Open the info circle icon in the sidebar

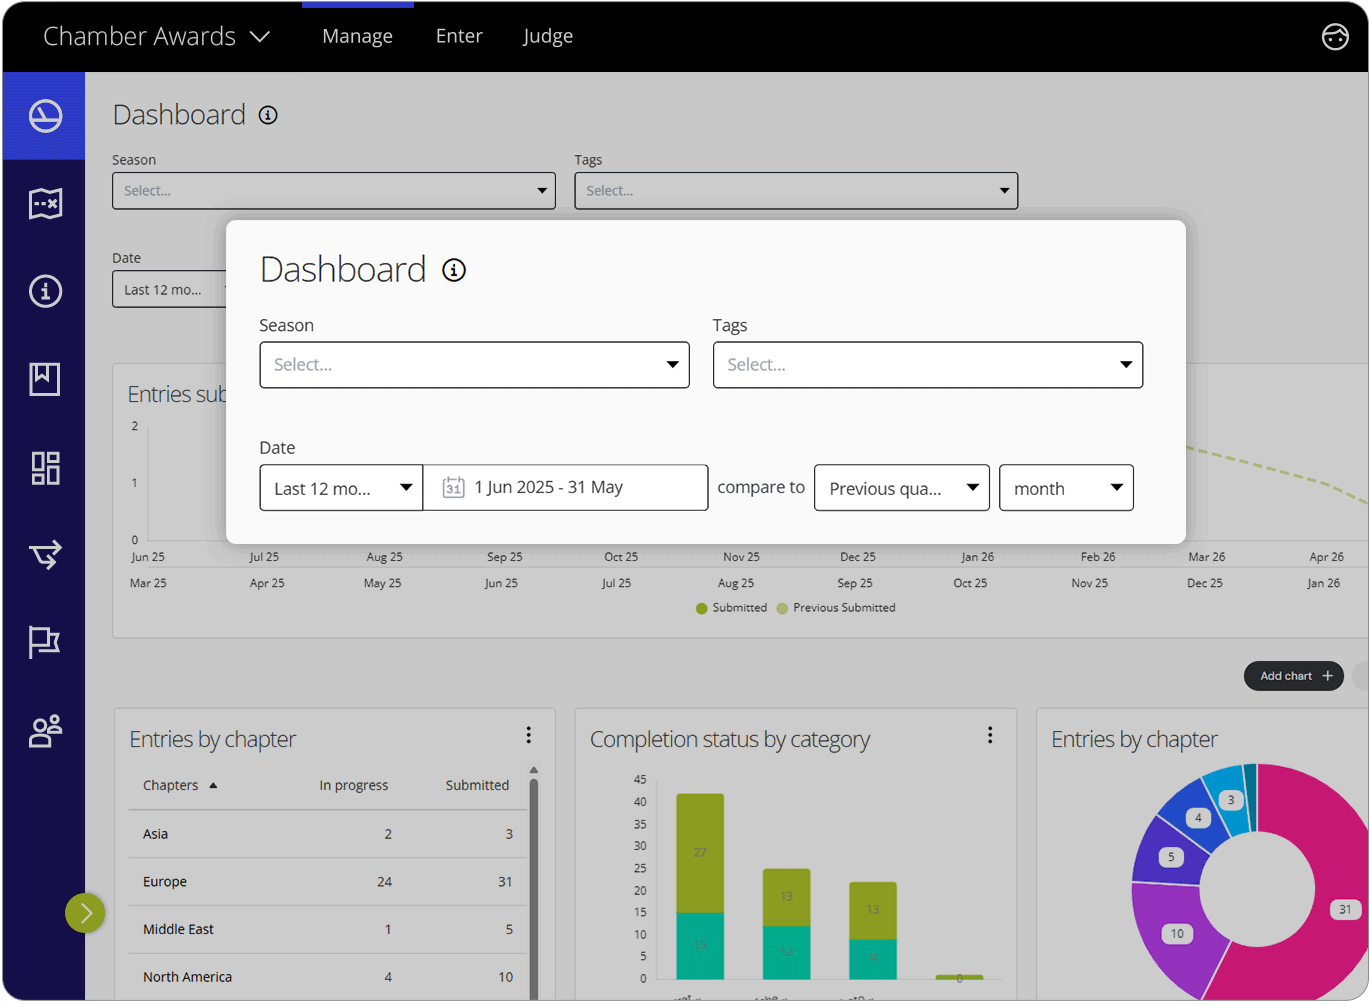coord(45,291)
